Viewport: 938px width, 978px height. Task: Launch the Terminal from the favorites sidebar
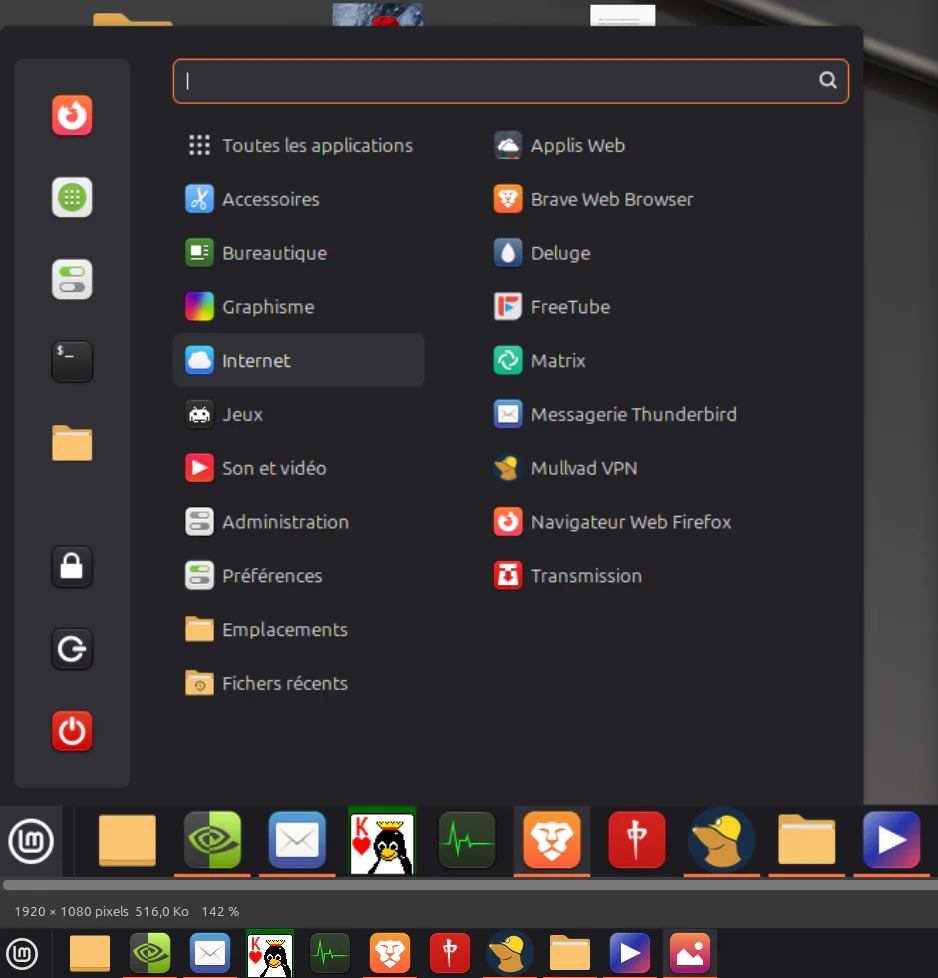tap(72, 361)
